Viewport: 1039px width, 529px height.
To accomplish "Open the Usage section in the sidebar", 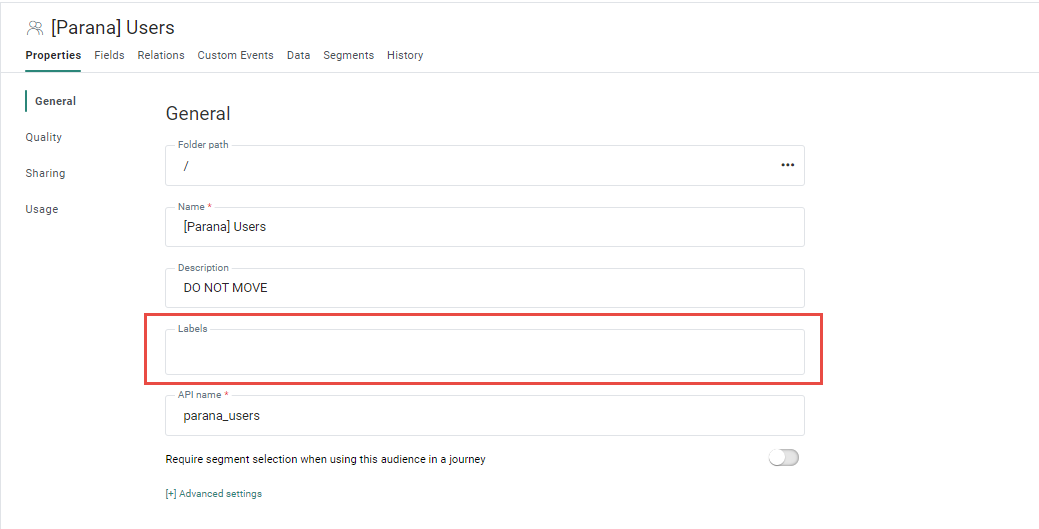I will coord(42,209).
